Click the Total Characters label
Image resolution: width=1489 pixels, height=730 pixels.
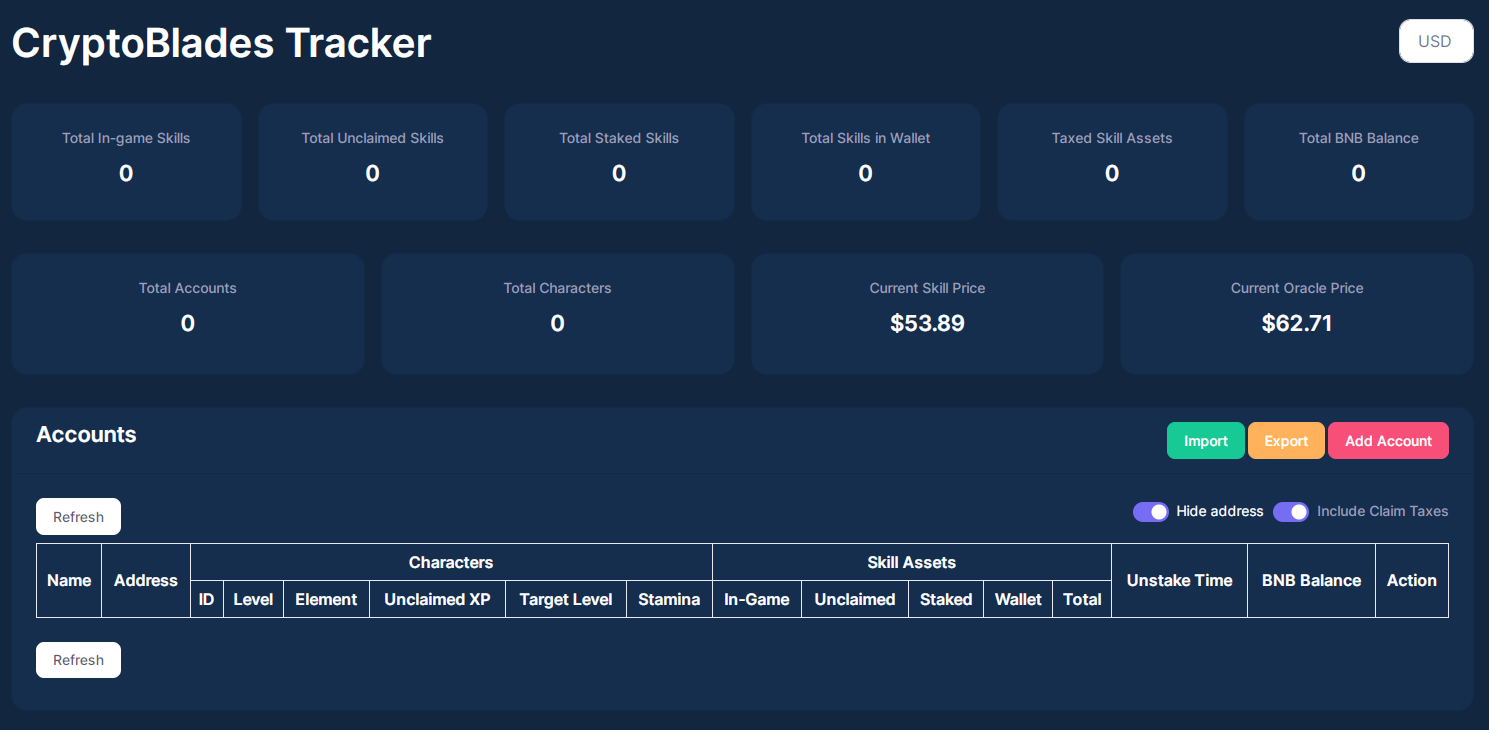(558, 288)
